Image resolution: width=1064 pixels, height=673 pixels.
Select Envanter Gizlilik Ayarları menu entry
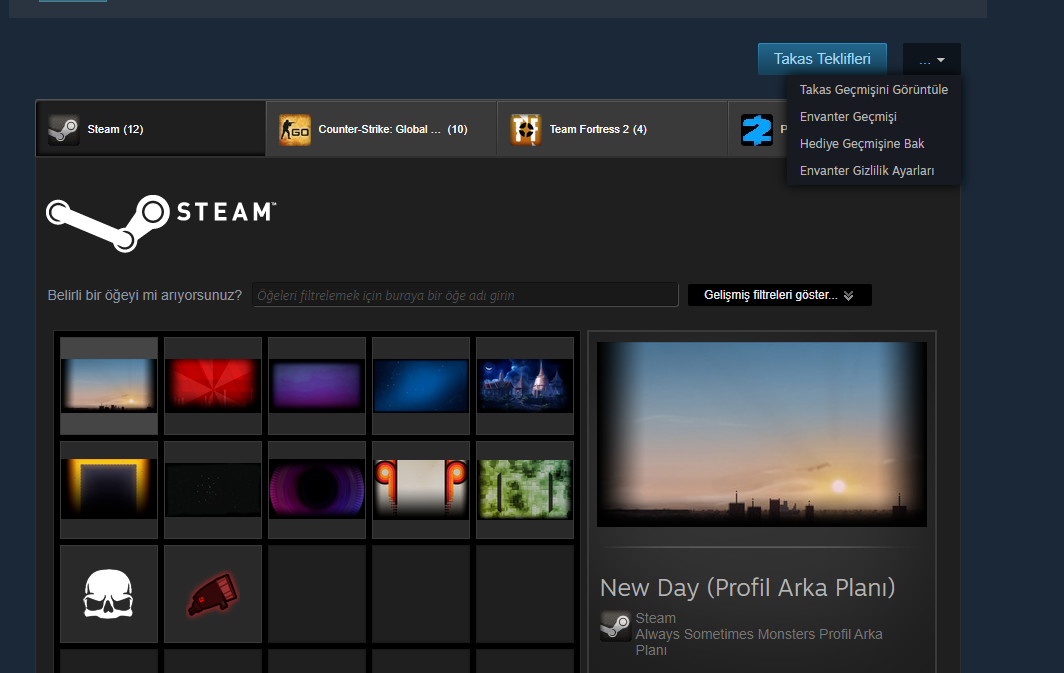(x=867, y=171)
